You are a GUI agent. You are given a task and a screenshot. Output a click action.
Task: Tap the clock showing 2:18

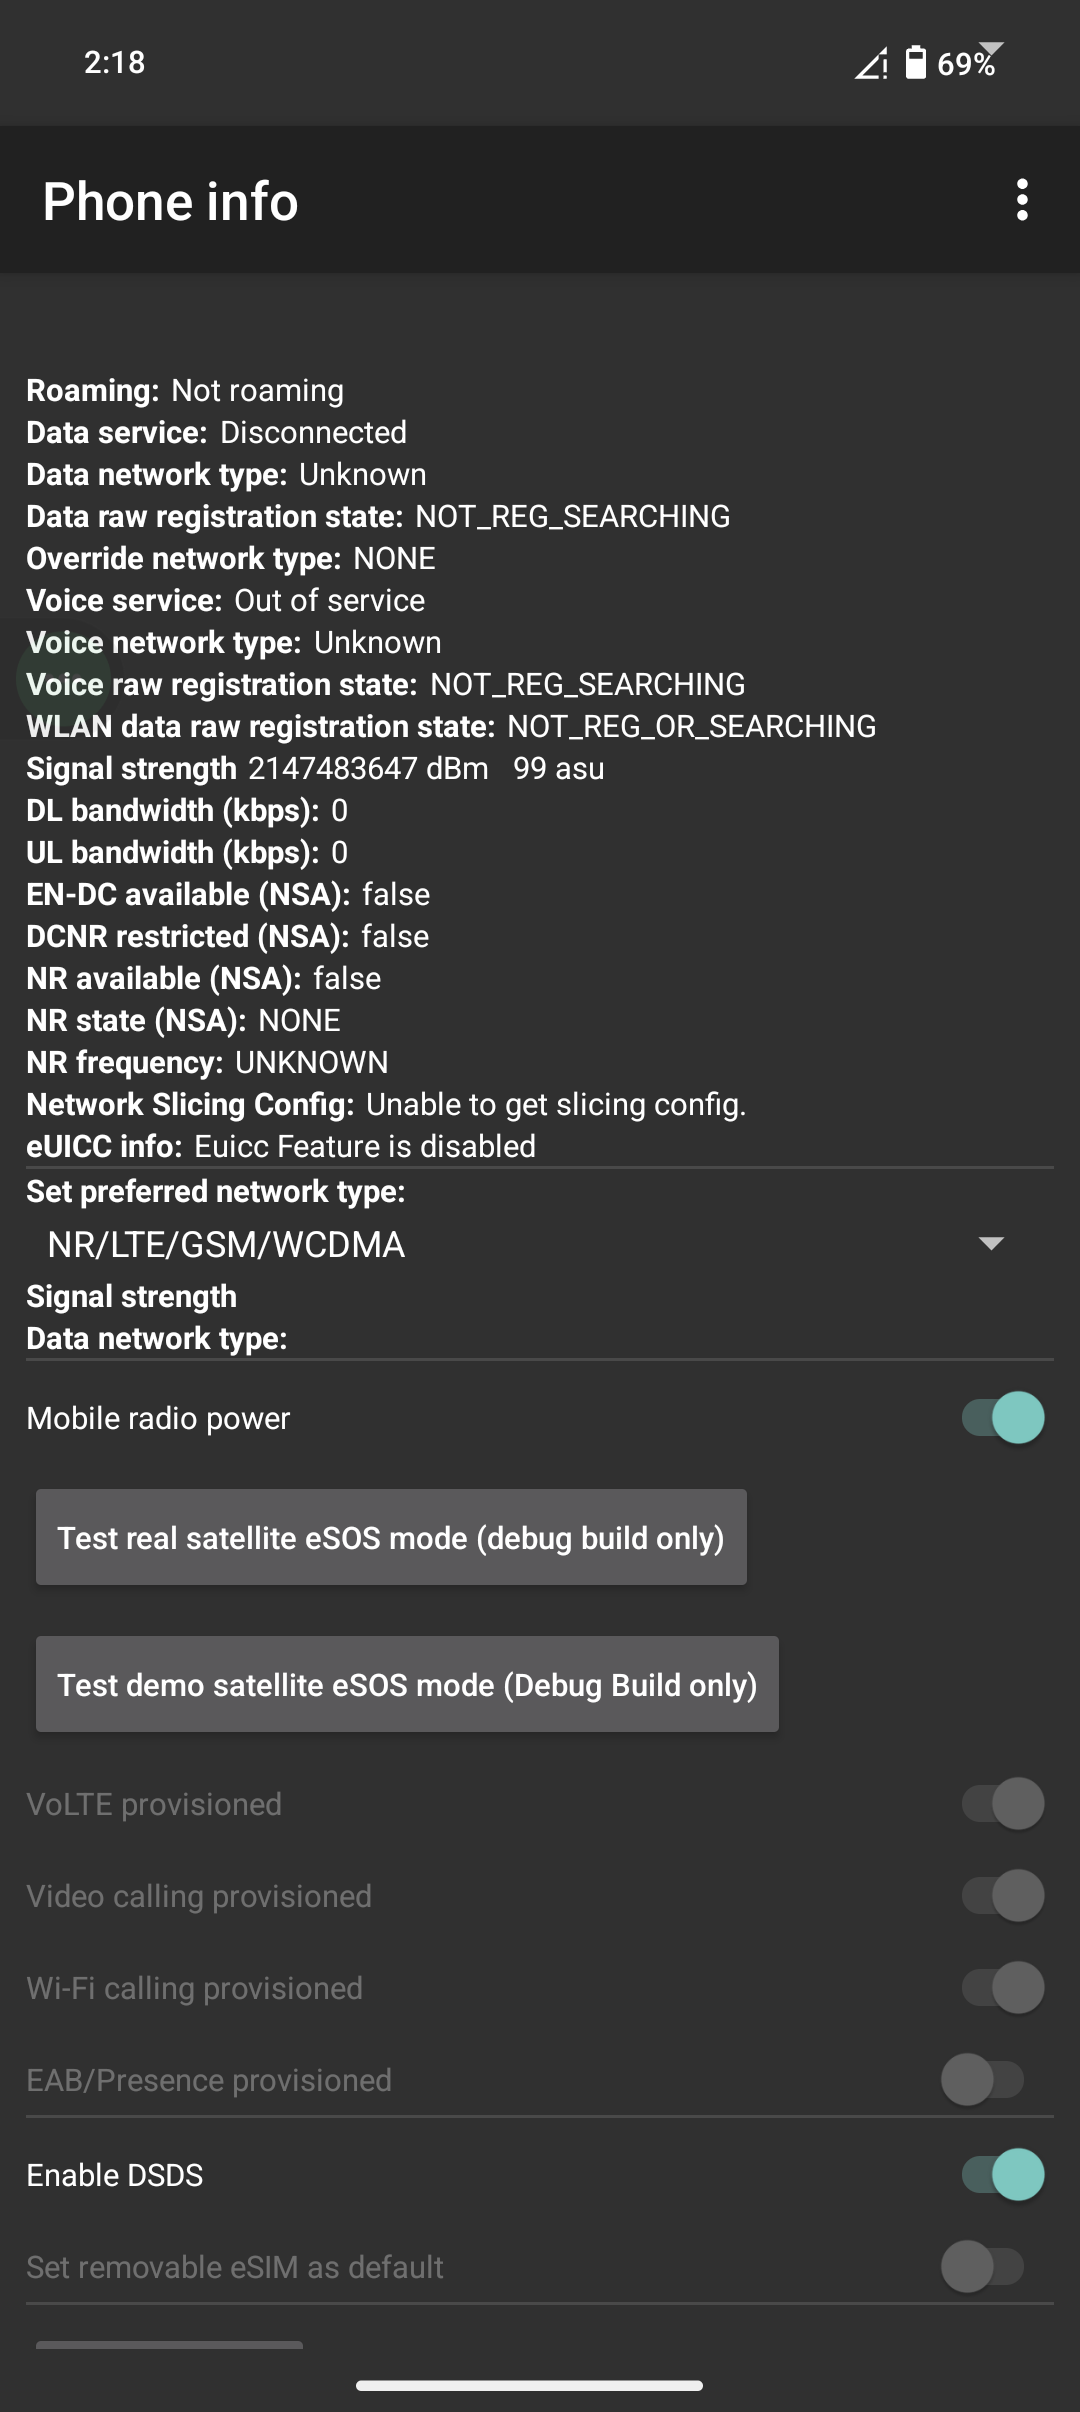coord(115,63)
